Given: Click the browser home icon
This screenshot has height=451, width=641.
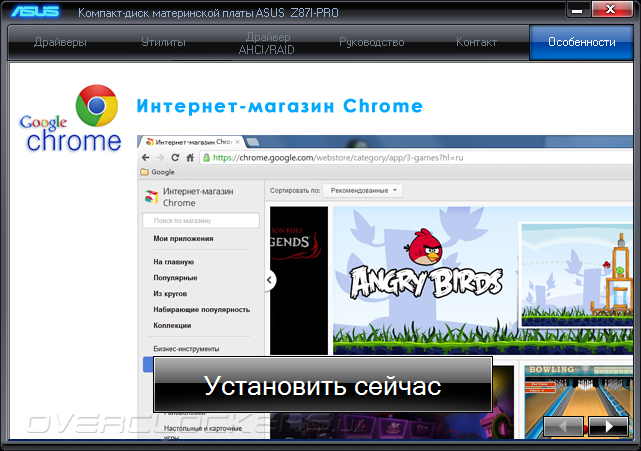Looking at the screenshot, I should click(x=190, y=157).
